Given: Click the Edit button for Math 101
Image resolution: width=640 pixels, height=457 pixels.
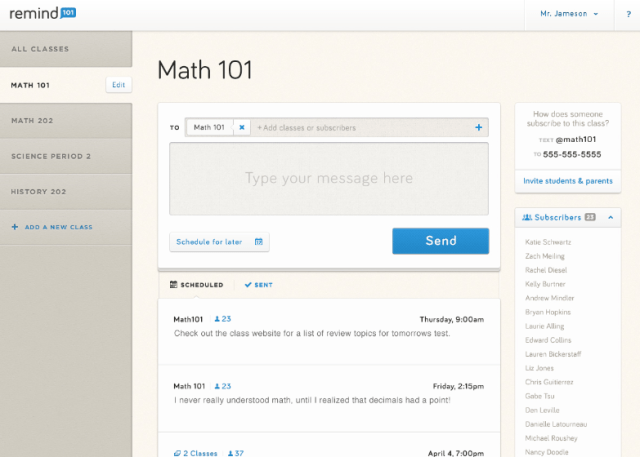Looking at the screenshot, I should pos(119,85).
